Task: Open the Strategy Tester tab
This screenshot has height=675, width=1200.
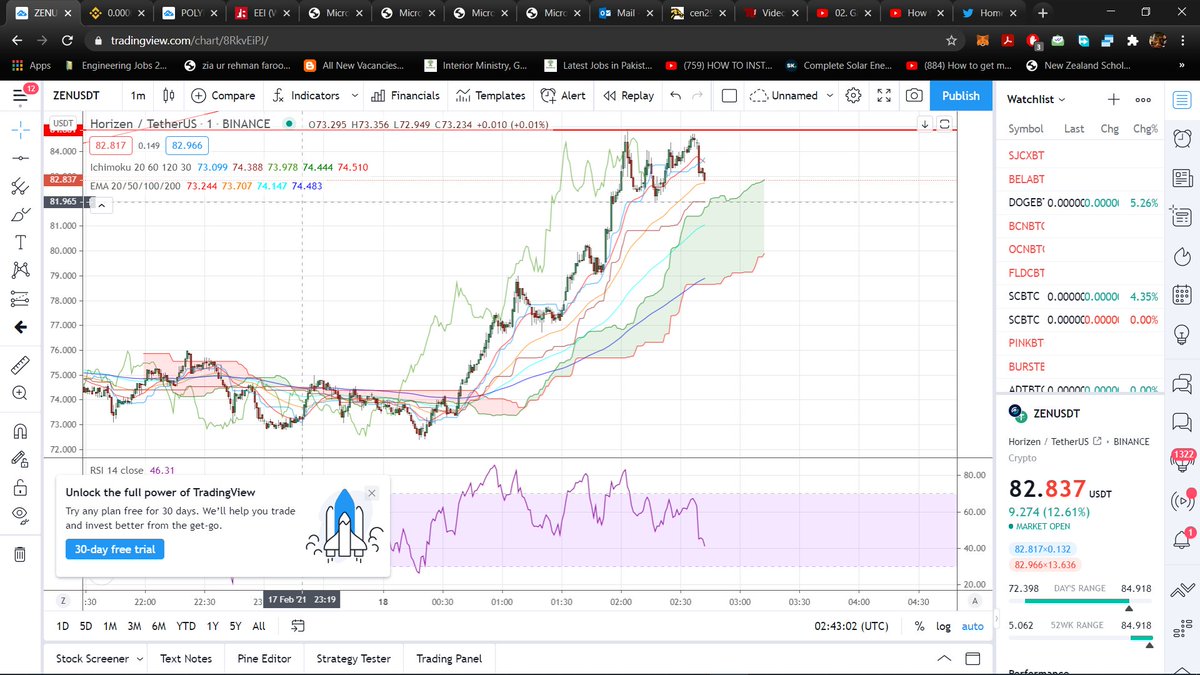Action: click(353, 658)
